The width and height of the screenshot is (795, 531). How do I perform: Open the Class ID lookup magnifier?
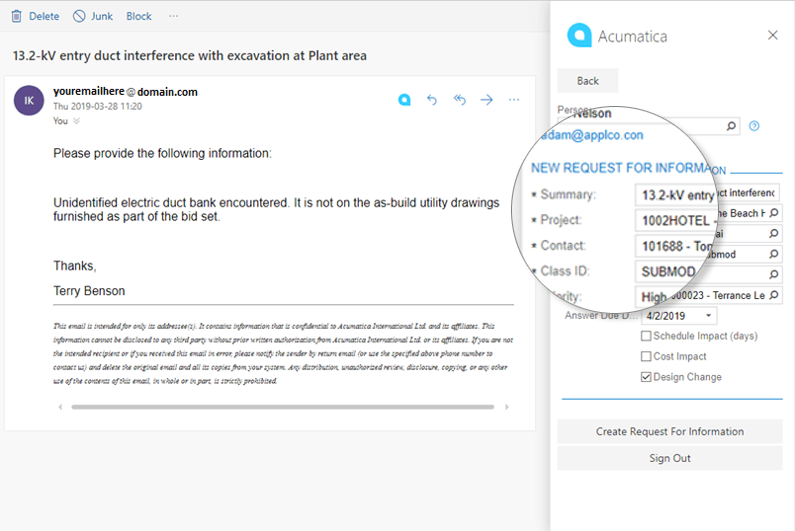pyautogui.click(x=774, y=254)
